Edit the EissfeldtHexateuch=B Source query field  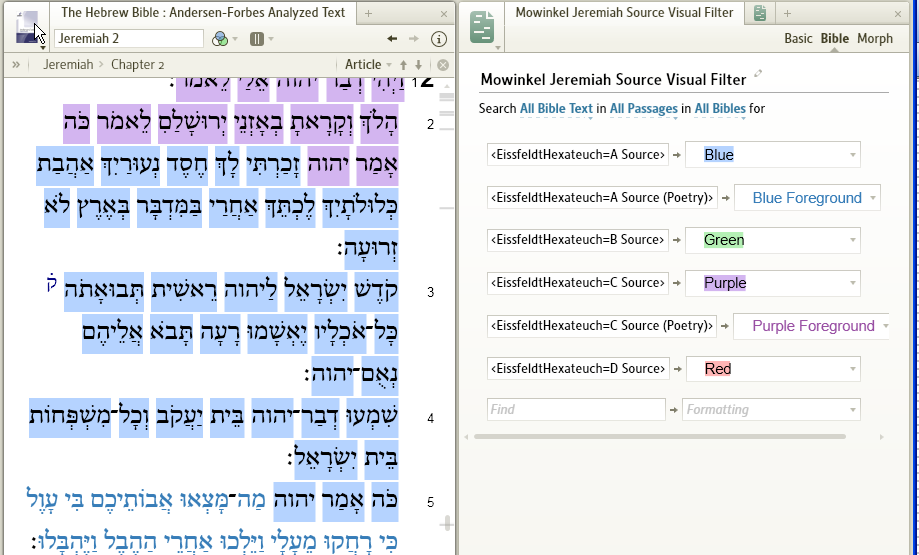pos(578,240)
